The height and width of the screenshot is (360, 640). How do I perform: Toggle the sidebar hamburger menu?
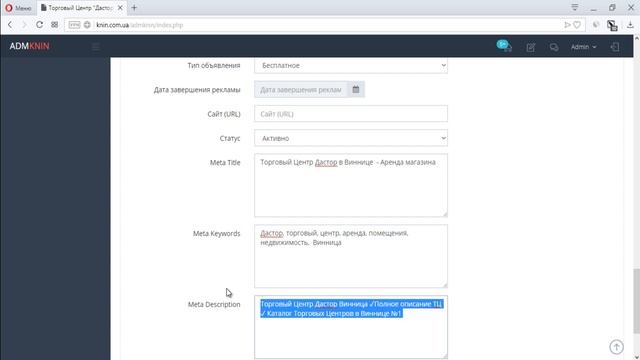point(96,47)
